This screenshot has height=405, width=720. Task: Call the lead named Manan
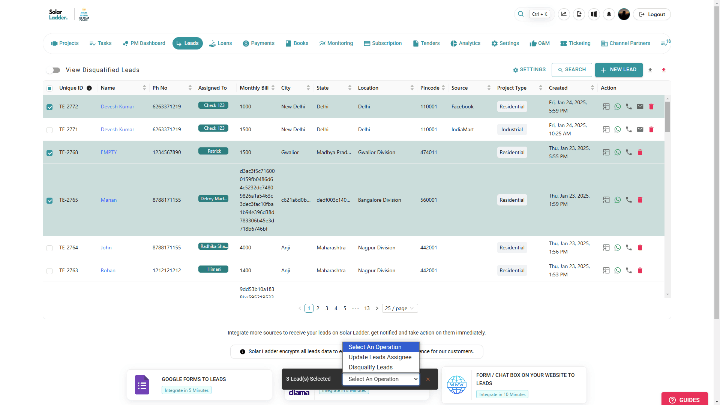(x=628, y=200)
